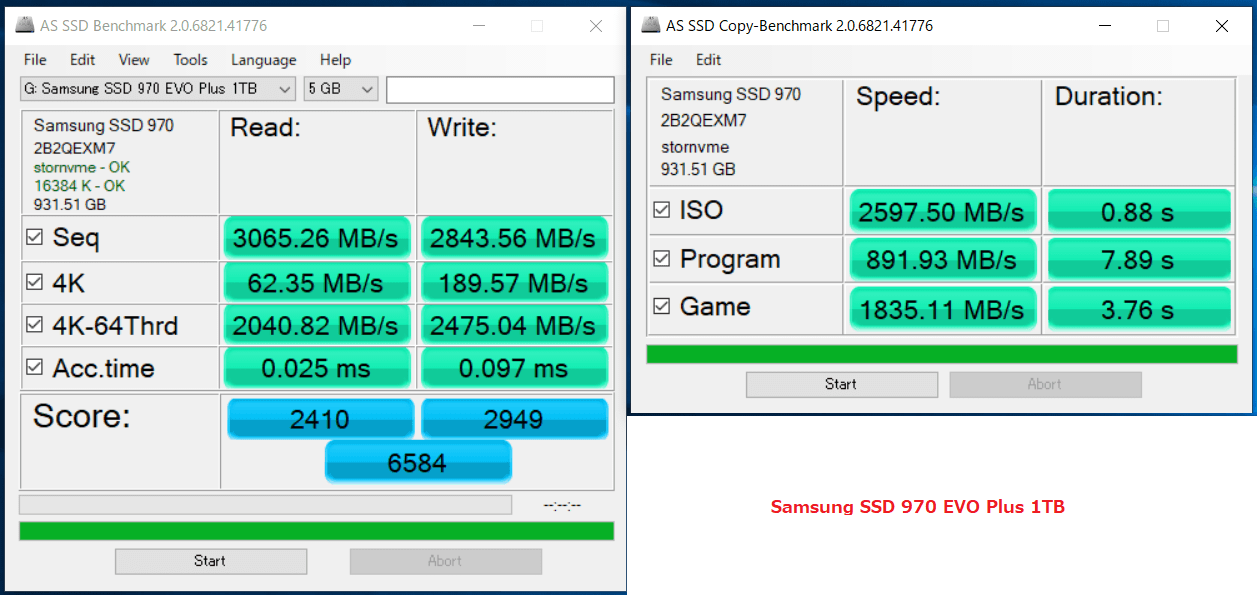Open the View menu in AS SSD Benchmark

coord(134,60)
